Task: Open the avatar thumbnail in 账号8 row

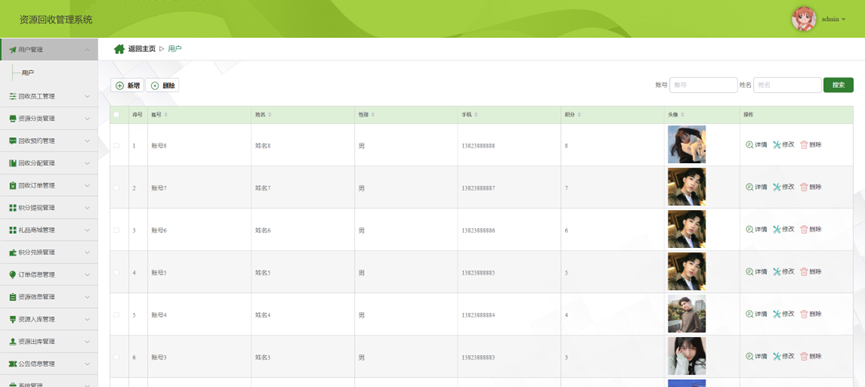Action: (686, 144)
